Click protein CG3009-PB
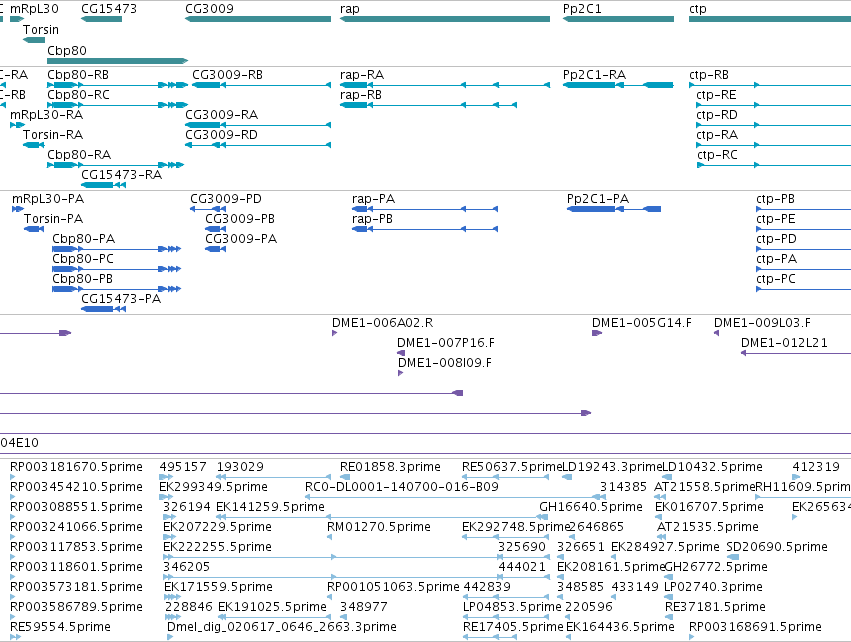Image resolution: width=851 pixels, height=642 pixels. pos(215,229)
